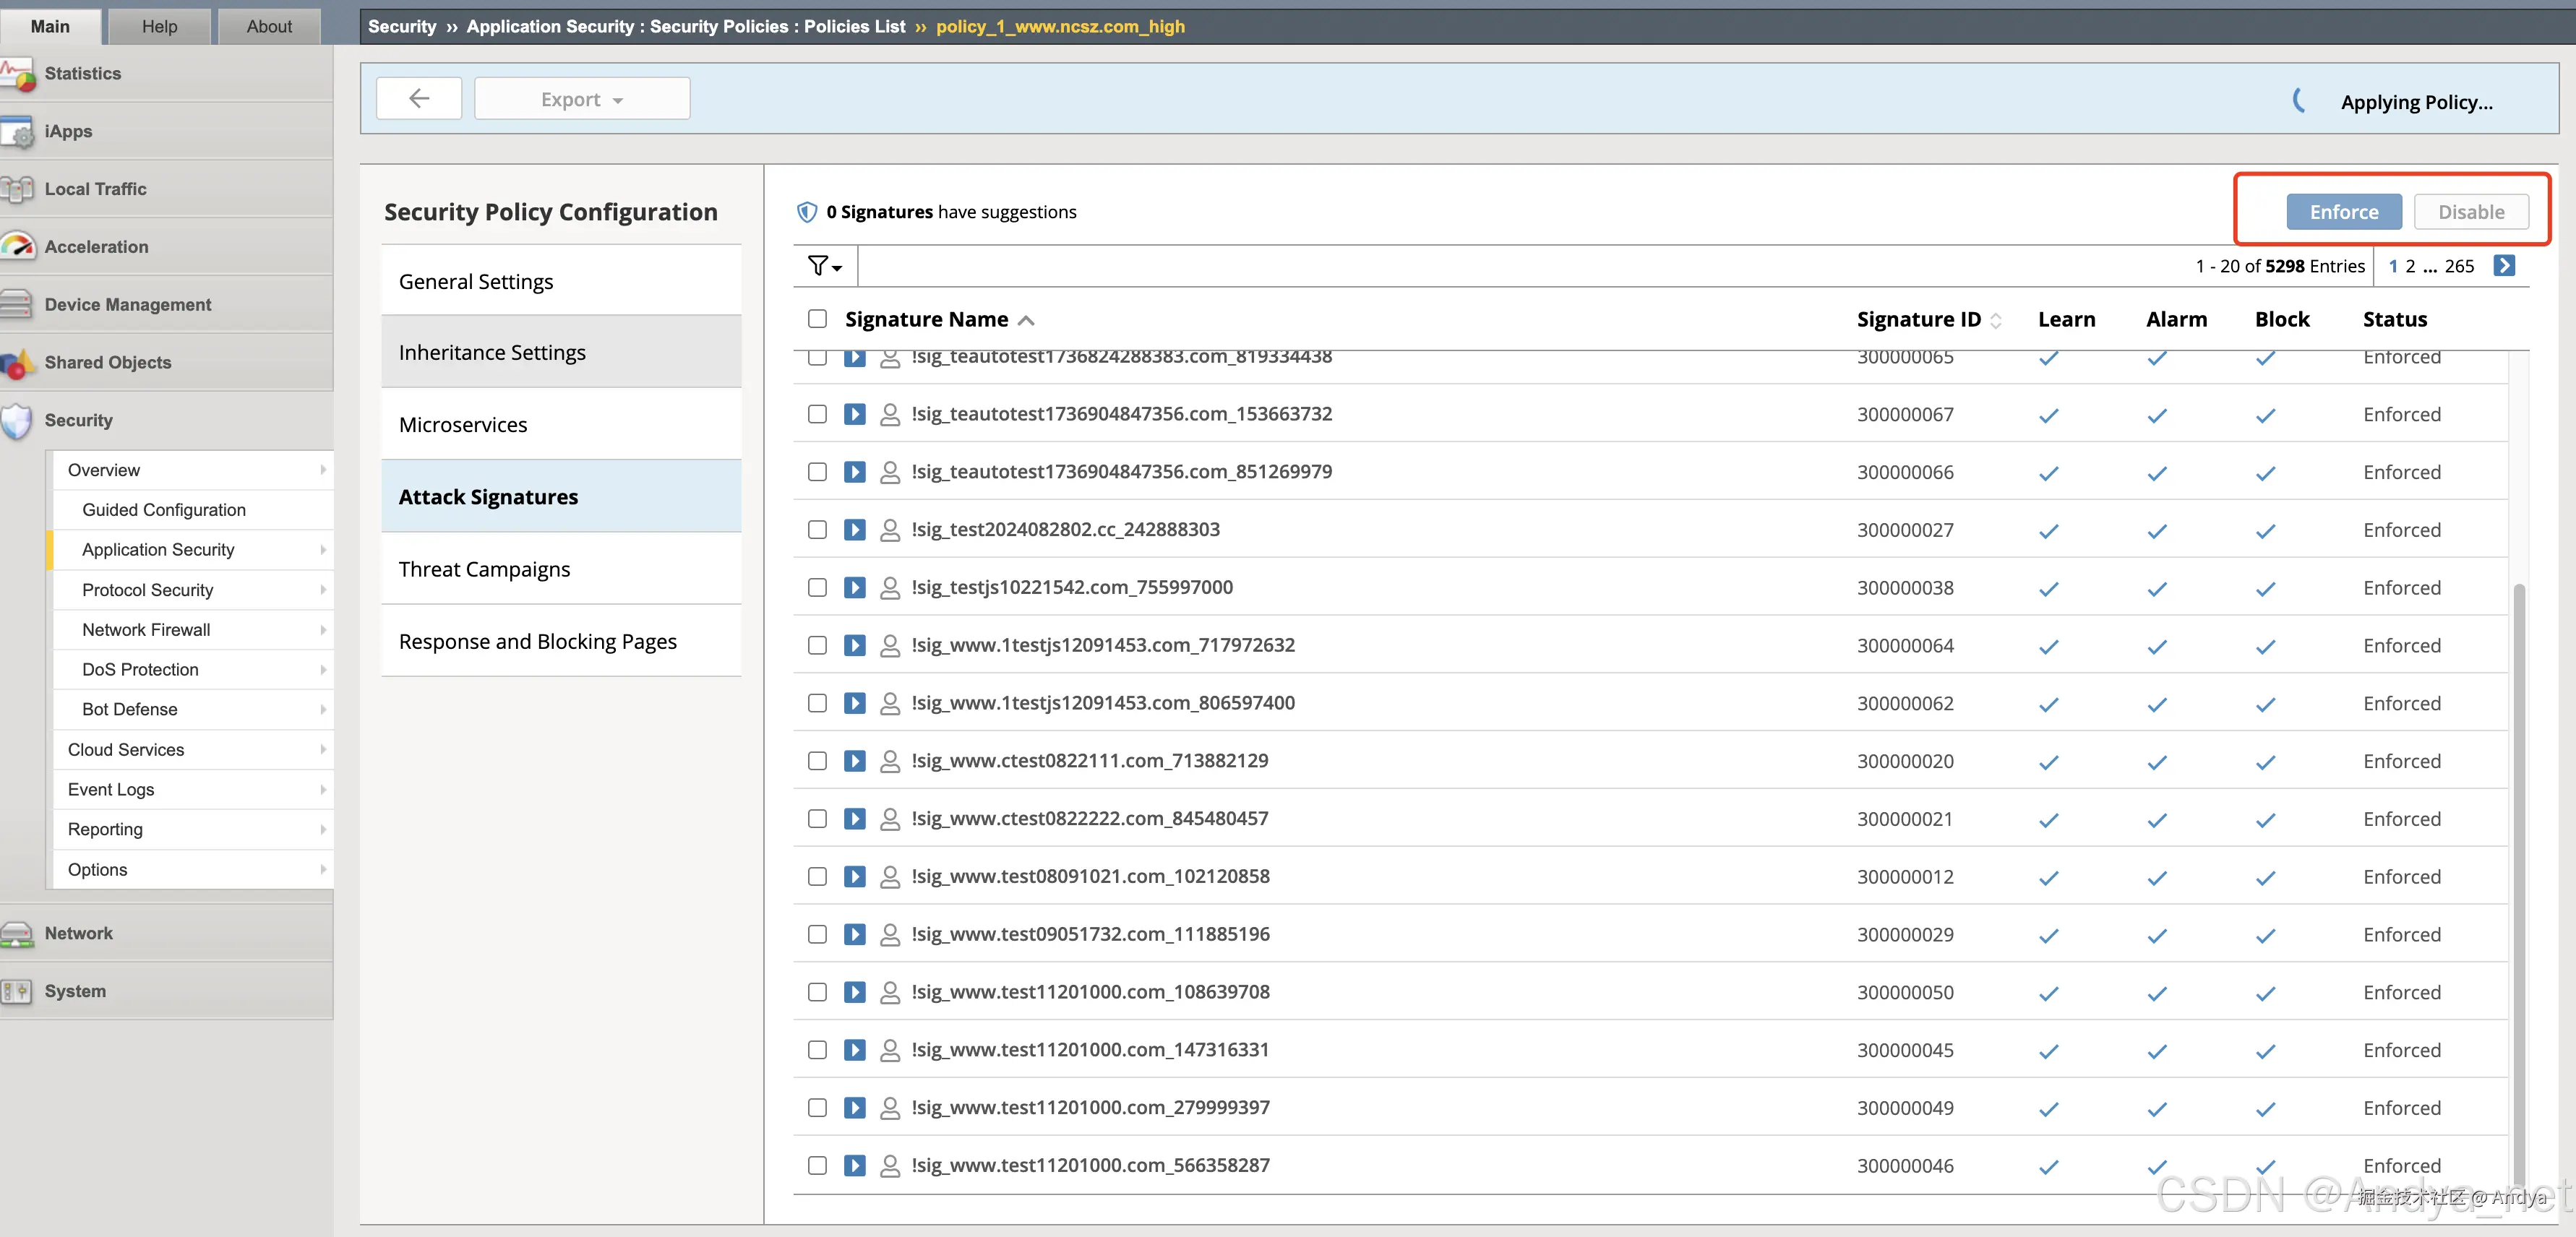The height and width of the screenshot is (1237, 2576).
Task: Click the iApps sidebar icon
Action: (18, 132)
